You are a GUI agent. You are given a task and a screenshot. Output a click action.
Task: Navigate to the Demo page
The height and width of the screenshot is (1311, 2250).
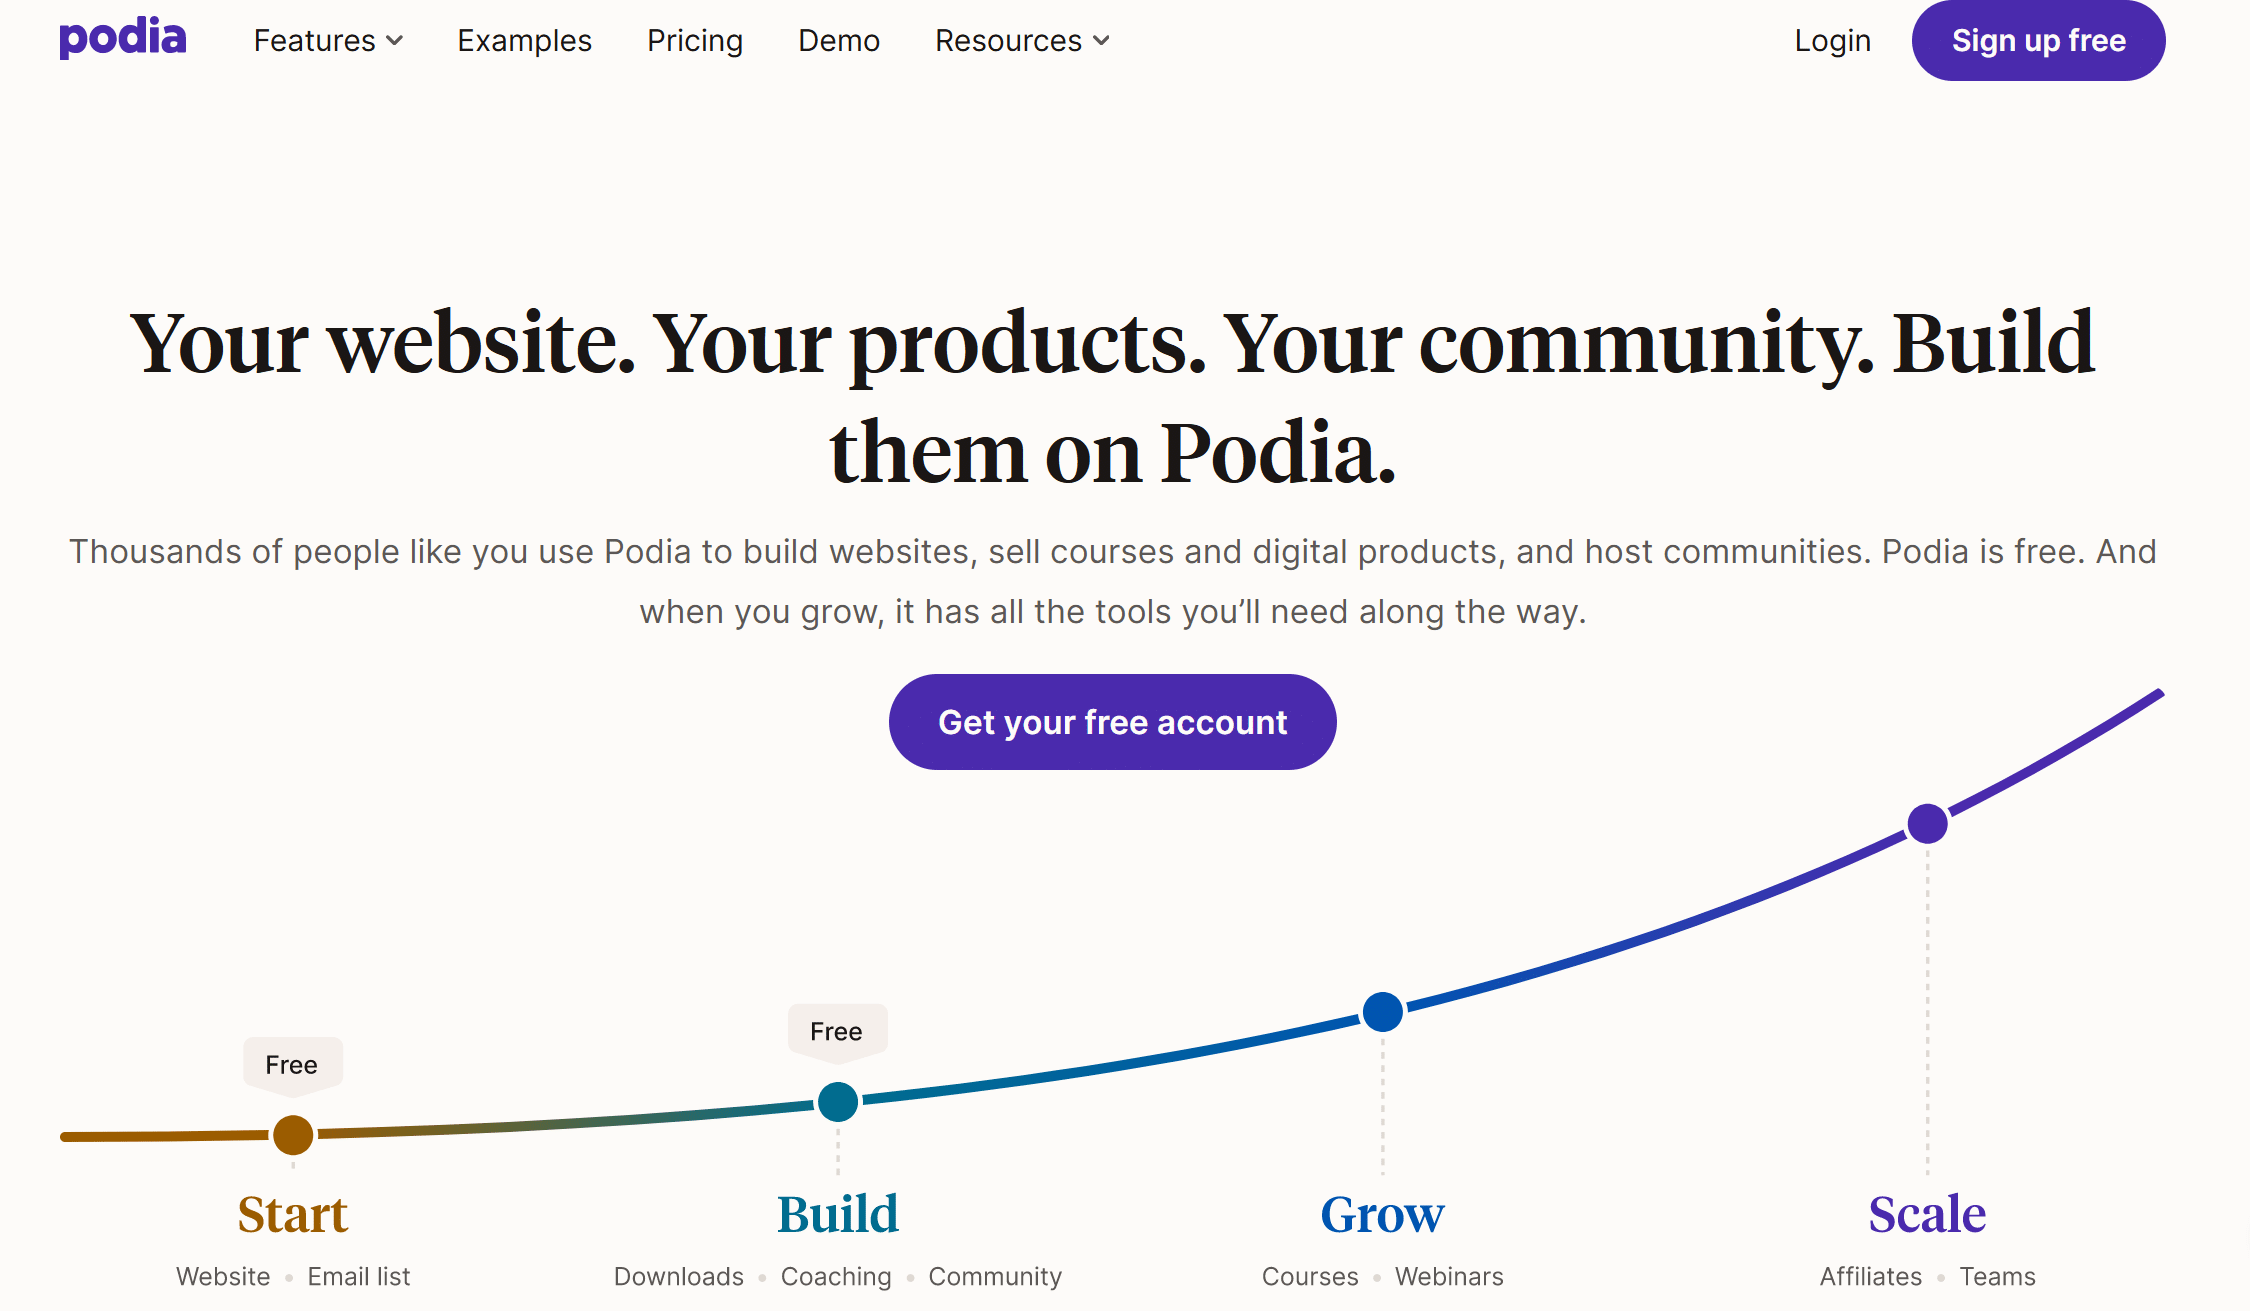(839, 41)
